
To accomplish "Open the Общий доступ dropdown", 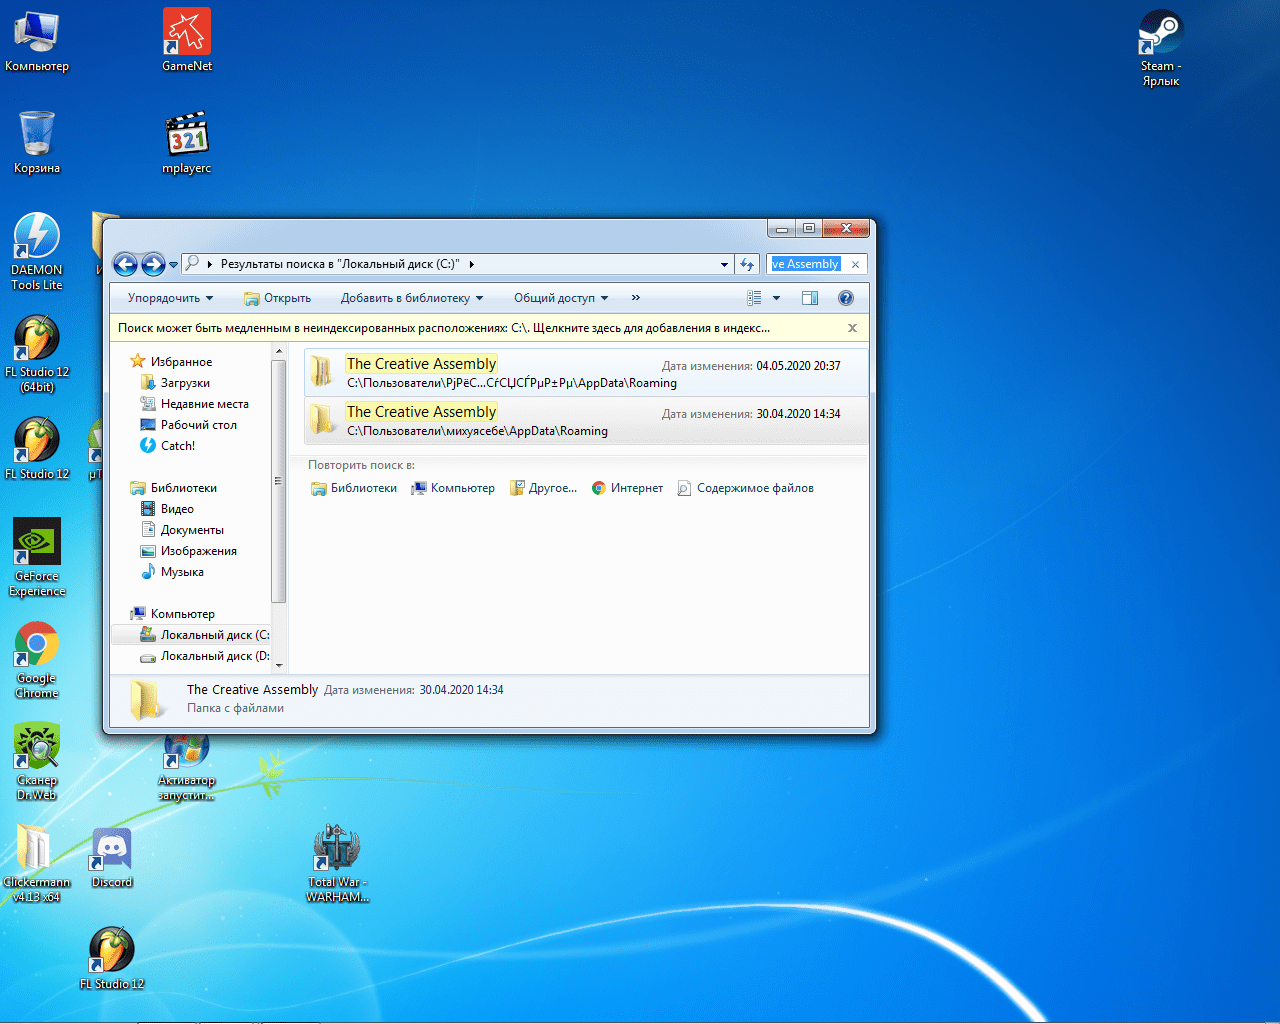I will pyautogui.click(x=561, y=298).
